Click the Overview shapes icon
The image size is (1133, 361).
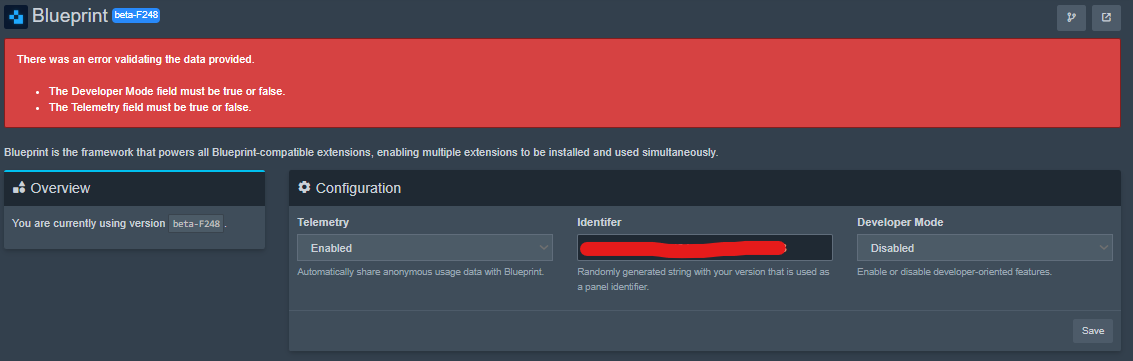click(20, 188)
